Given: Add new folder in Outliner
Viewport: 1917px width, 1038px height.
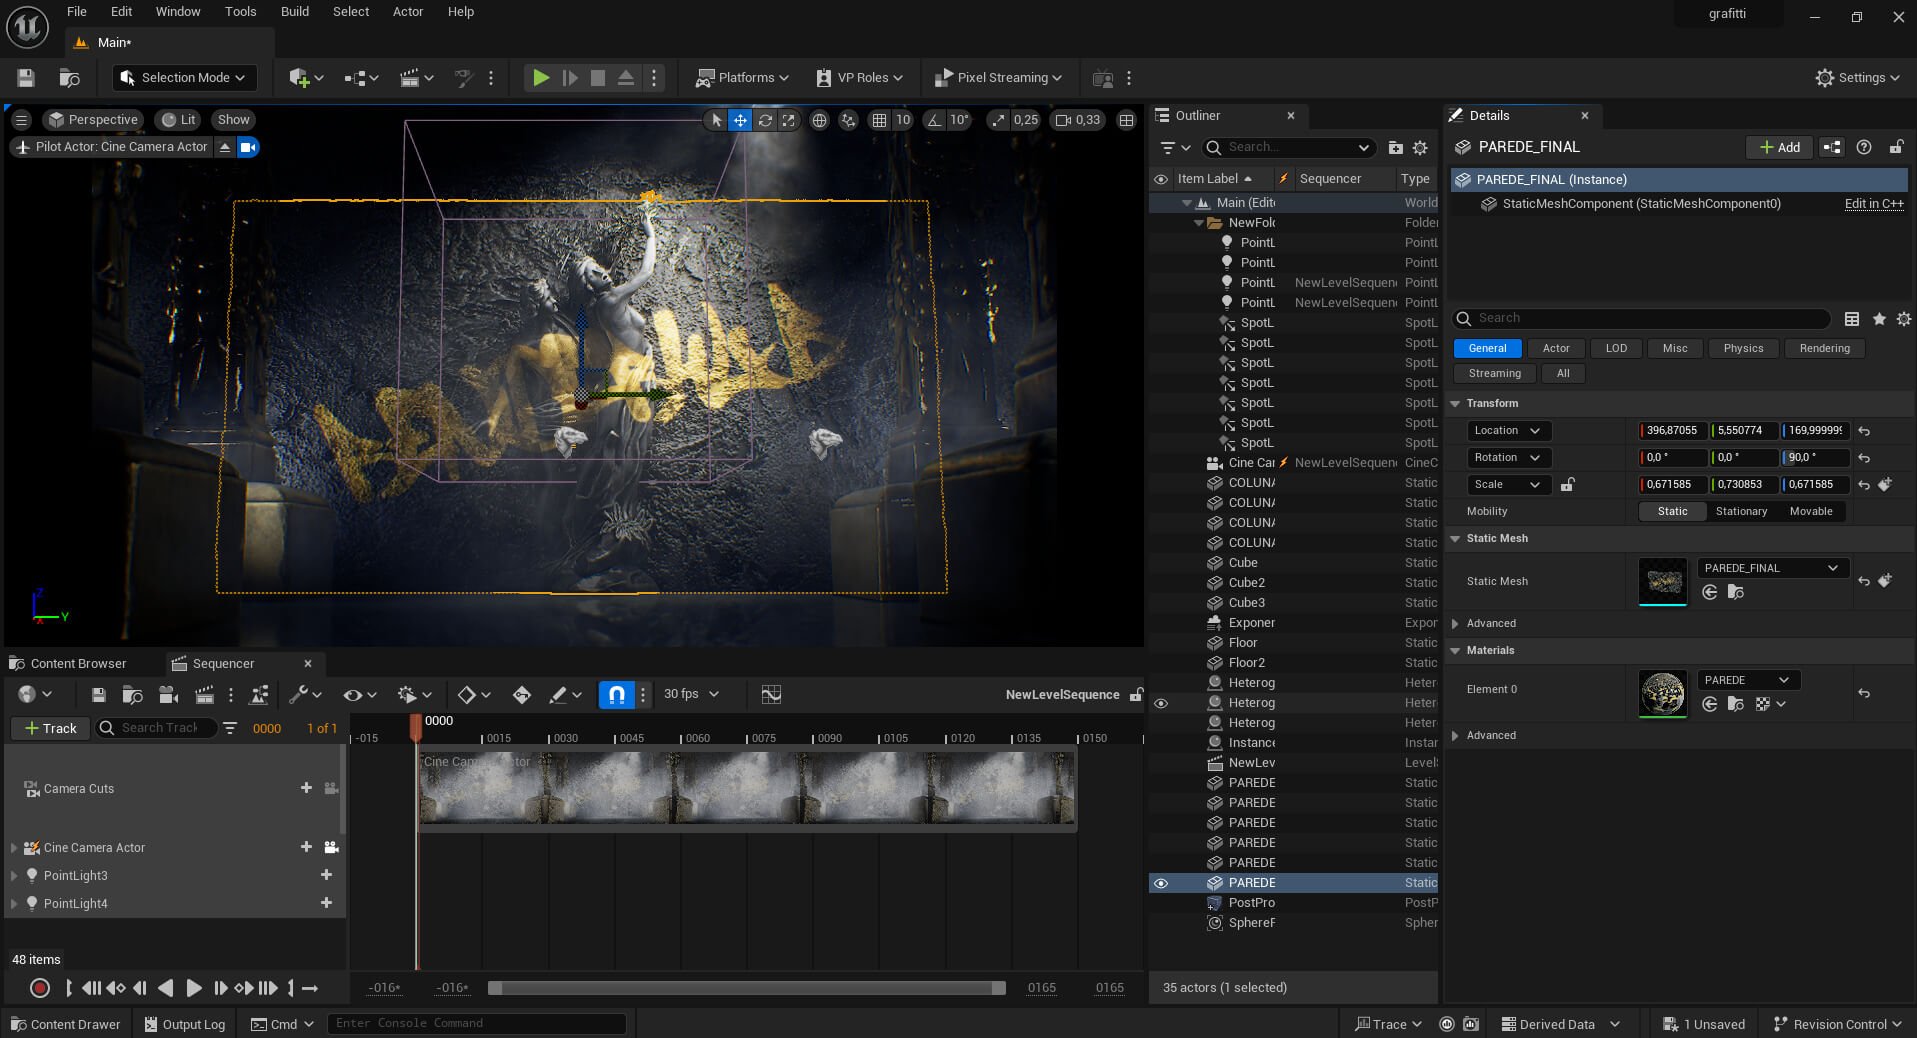Looking at the screenshot, I should 1396,148.
